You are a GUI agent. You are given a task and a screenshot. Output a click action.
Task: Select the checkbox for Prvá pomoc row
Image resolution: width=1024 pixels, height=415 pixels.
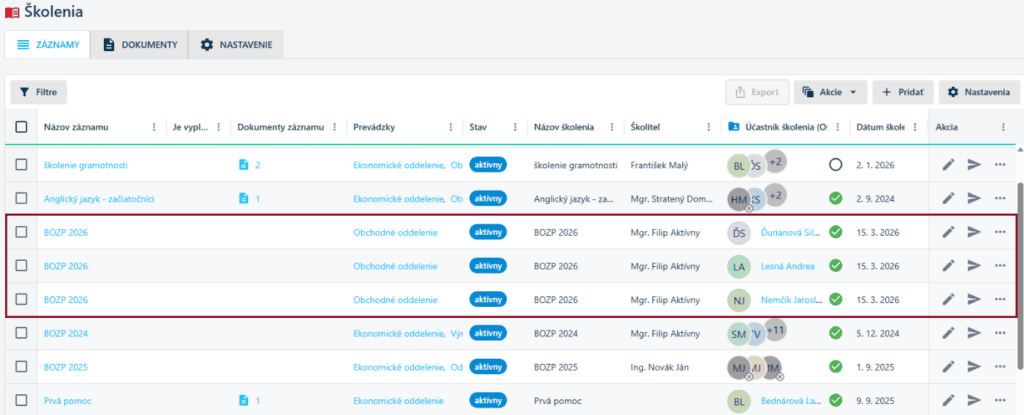click(x=22, y=400)
